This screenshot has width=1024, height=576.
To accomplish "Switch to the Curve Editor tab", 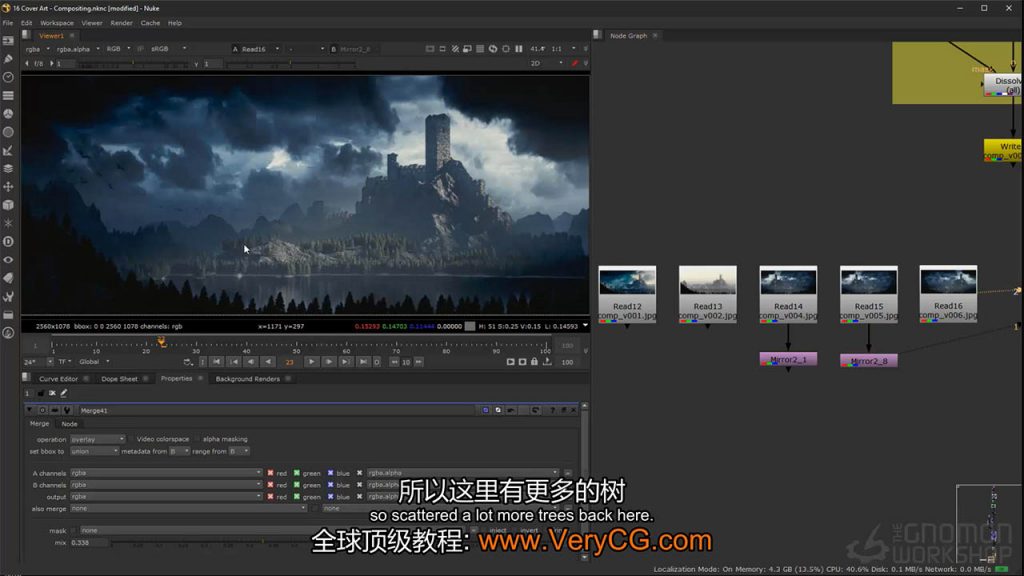I will coord(58,379).
